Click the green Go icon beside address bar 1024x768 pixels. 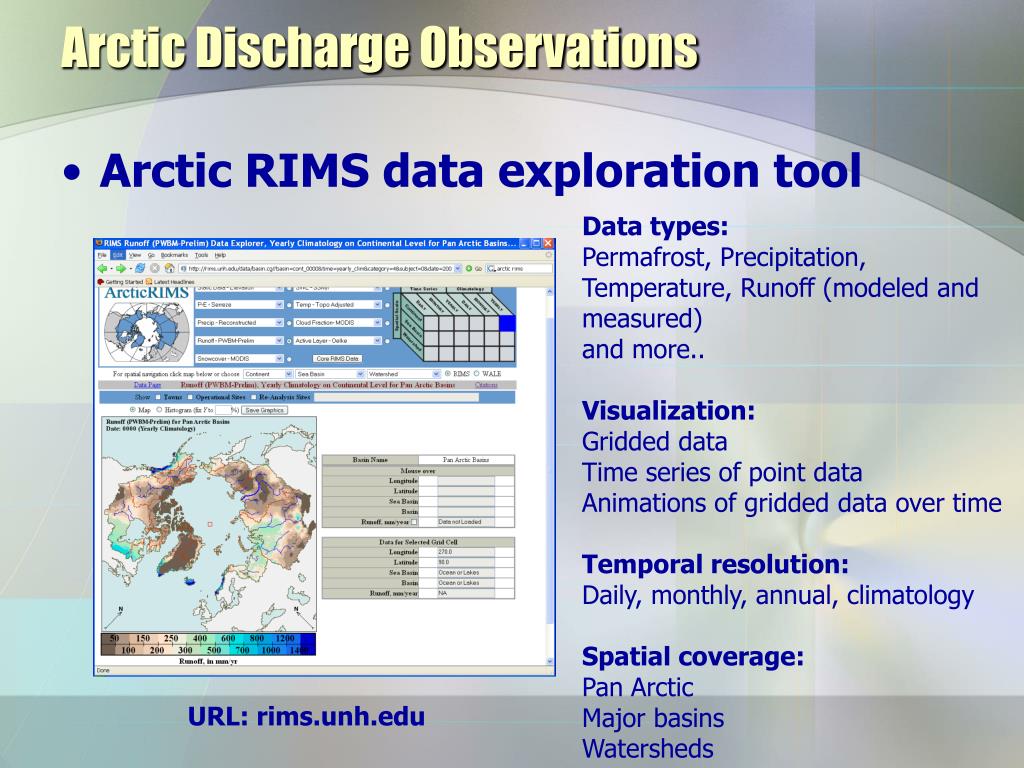(x=469, y=268)
